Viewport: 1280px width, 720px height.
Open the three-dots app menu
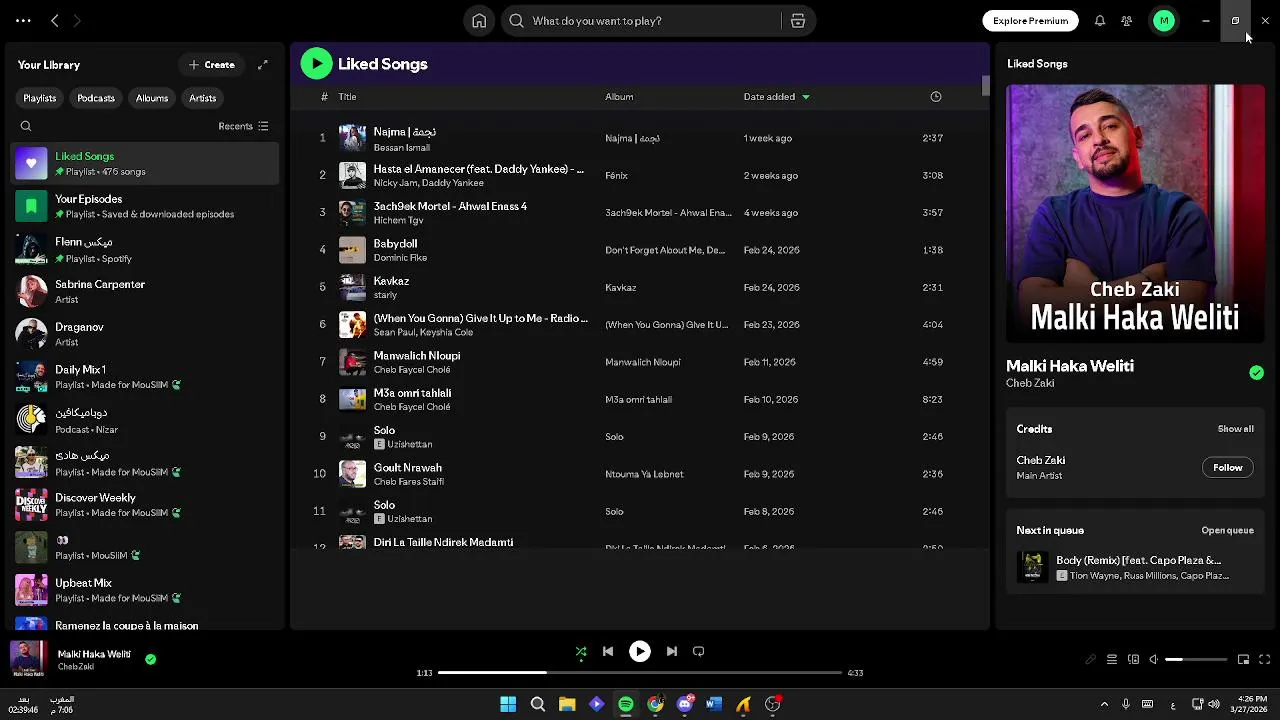tap(23, 21)
